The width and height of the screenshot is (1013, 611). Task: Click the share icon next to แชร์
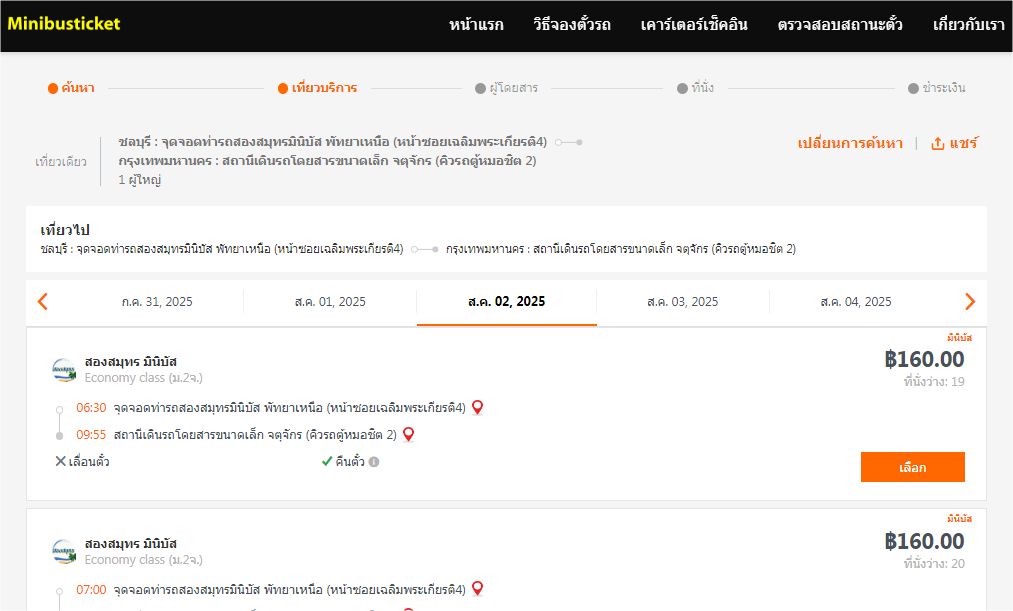pyautogui.click(x=937, y=143)
